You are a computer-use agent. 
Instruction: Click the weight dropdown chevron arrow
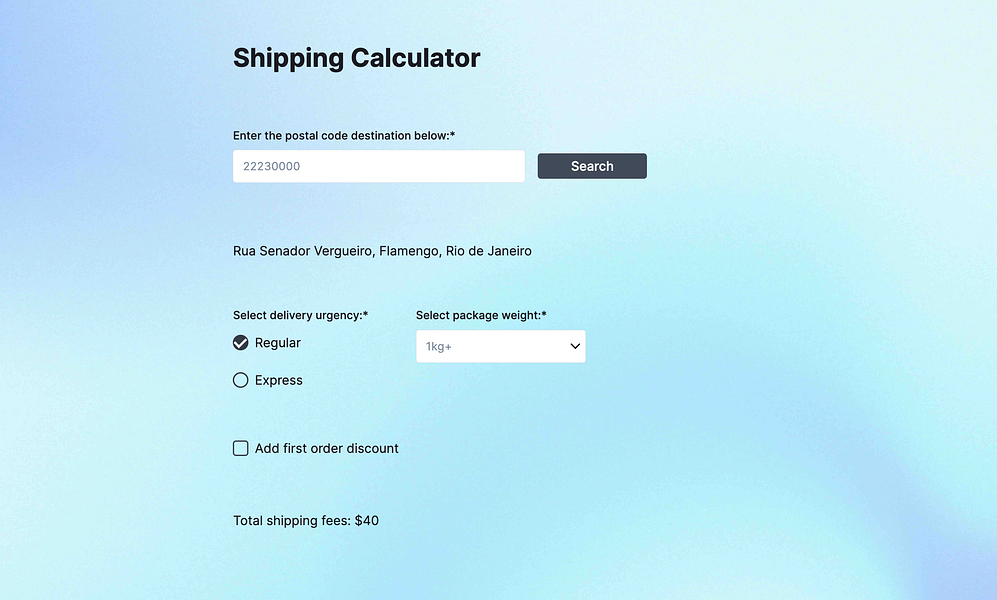click(575, 346)
